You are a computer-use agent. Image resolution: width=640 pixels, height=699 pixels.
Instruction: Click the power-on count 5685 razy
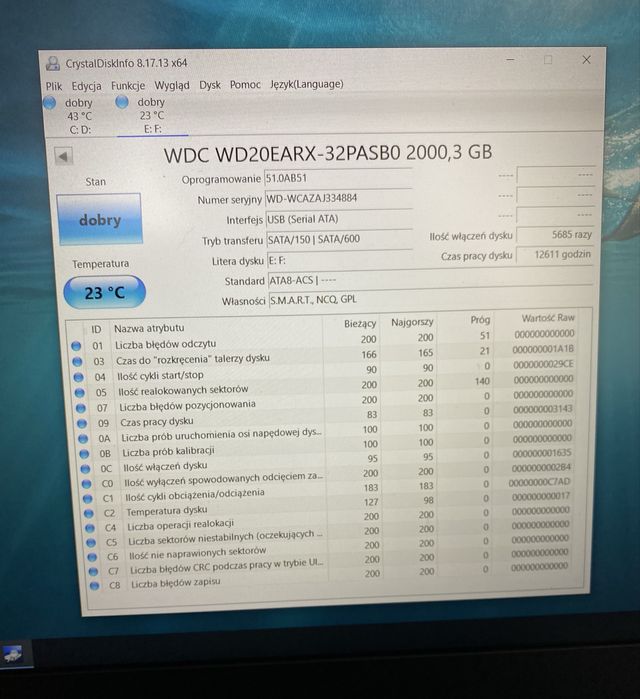tap(555, 234)
